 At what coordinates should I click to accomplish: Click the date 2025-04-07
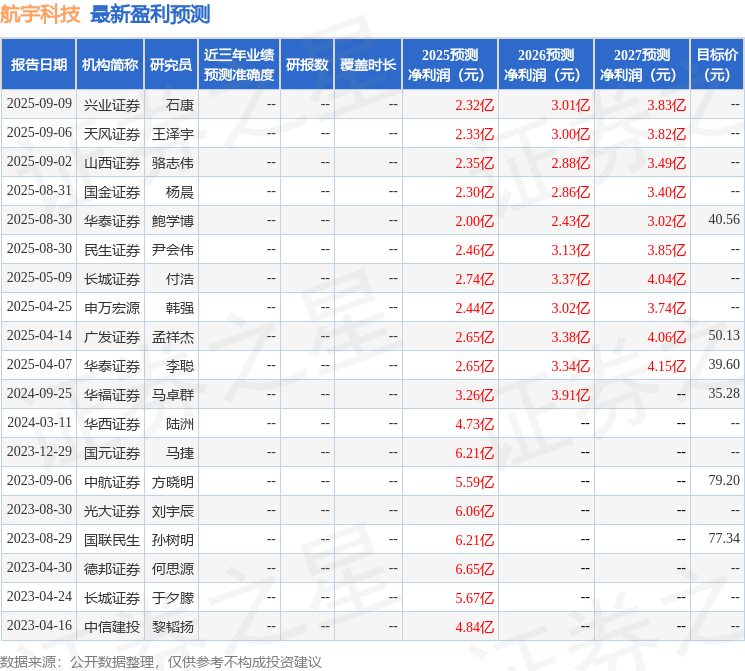(x=39, y=364)
